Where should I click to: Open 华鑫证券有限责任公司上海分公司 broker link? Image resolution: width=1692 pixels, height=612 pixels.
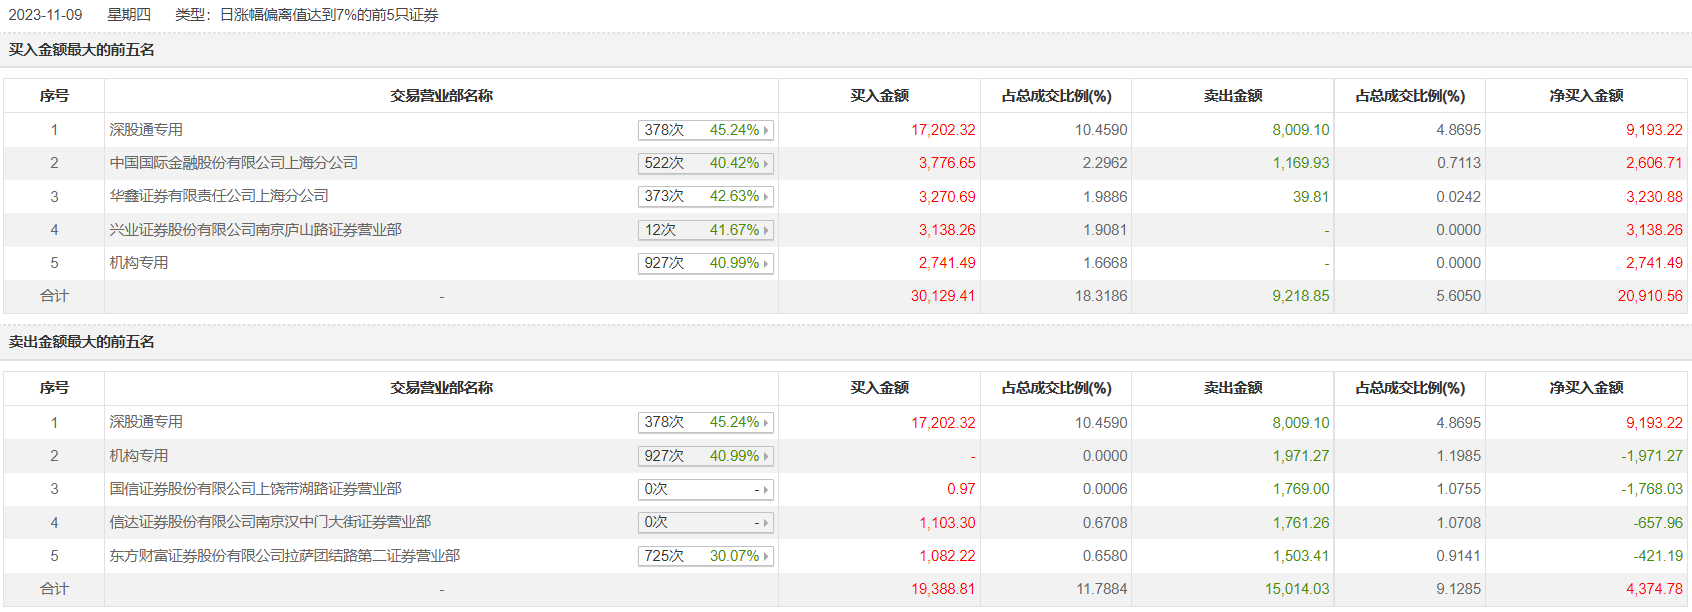[219, 196]
